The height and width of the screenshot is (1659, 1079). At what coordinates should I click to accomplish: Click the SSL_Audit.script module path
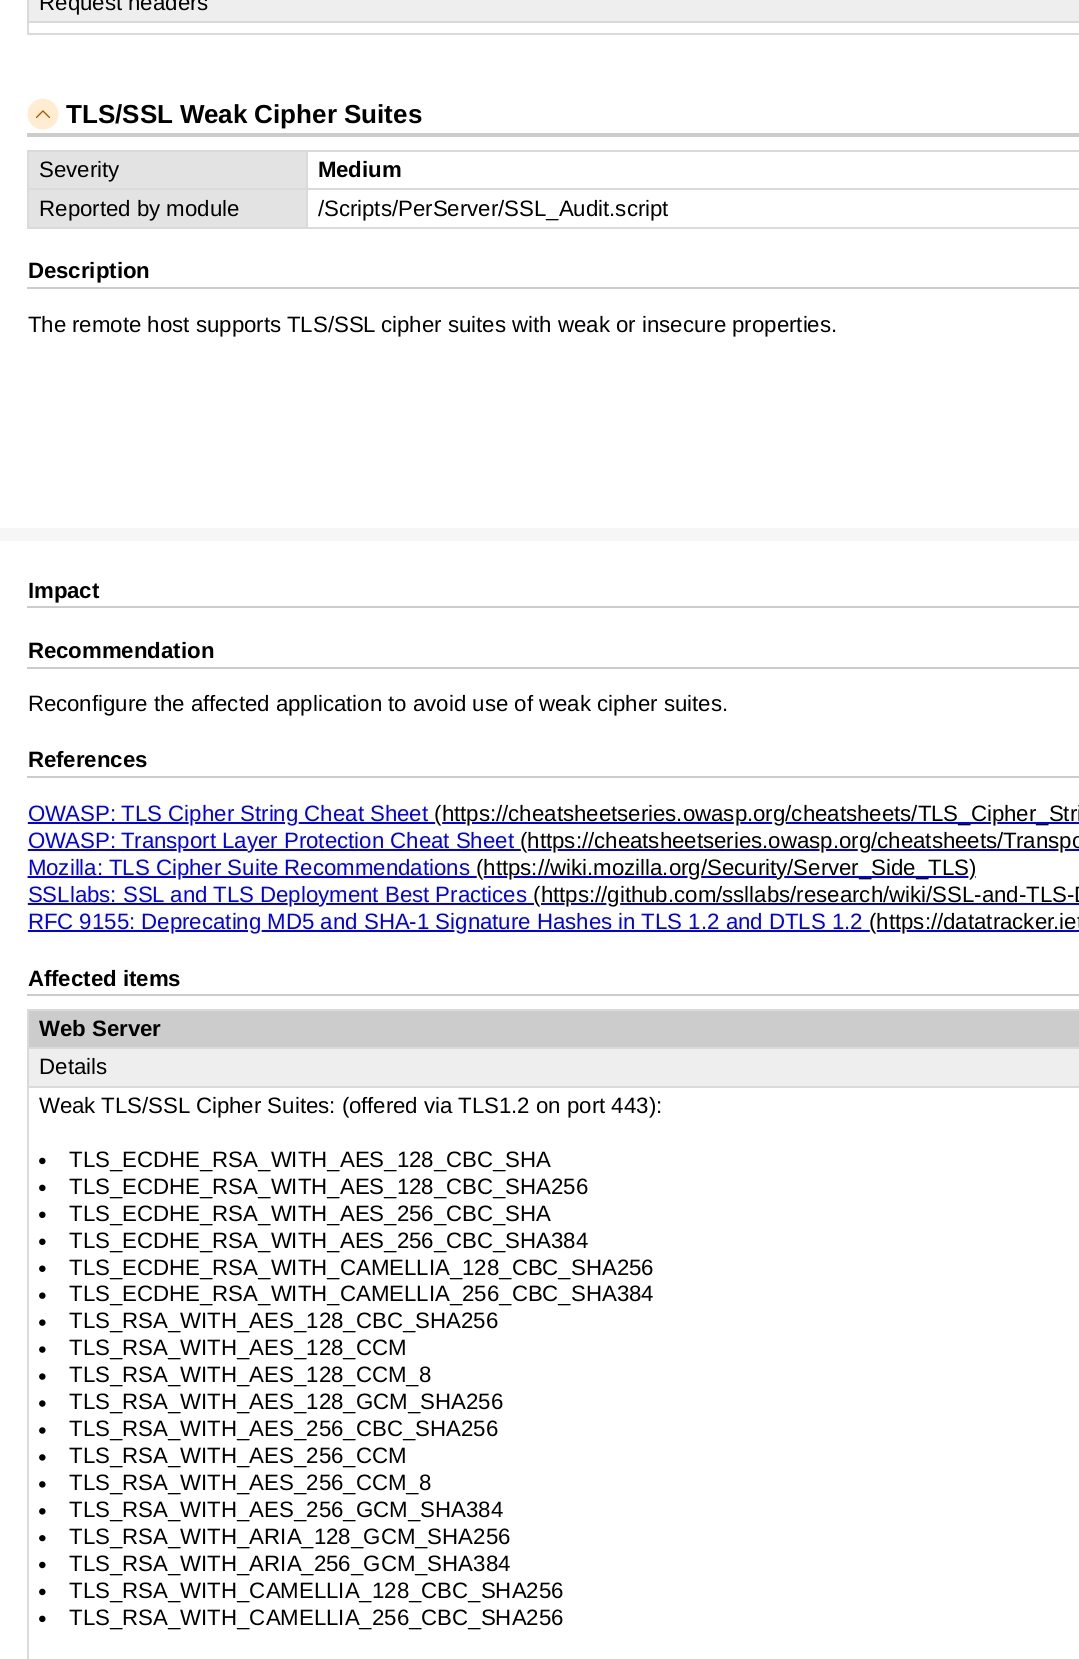[x=492, y=209]
